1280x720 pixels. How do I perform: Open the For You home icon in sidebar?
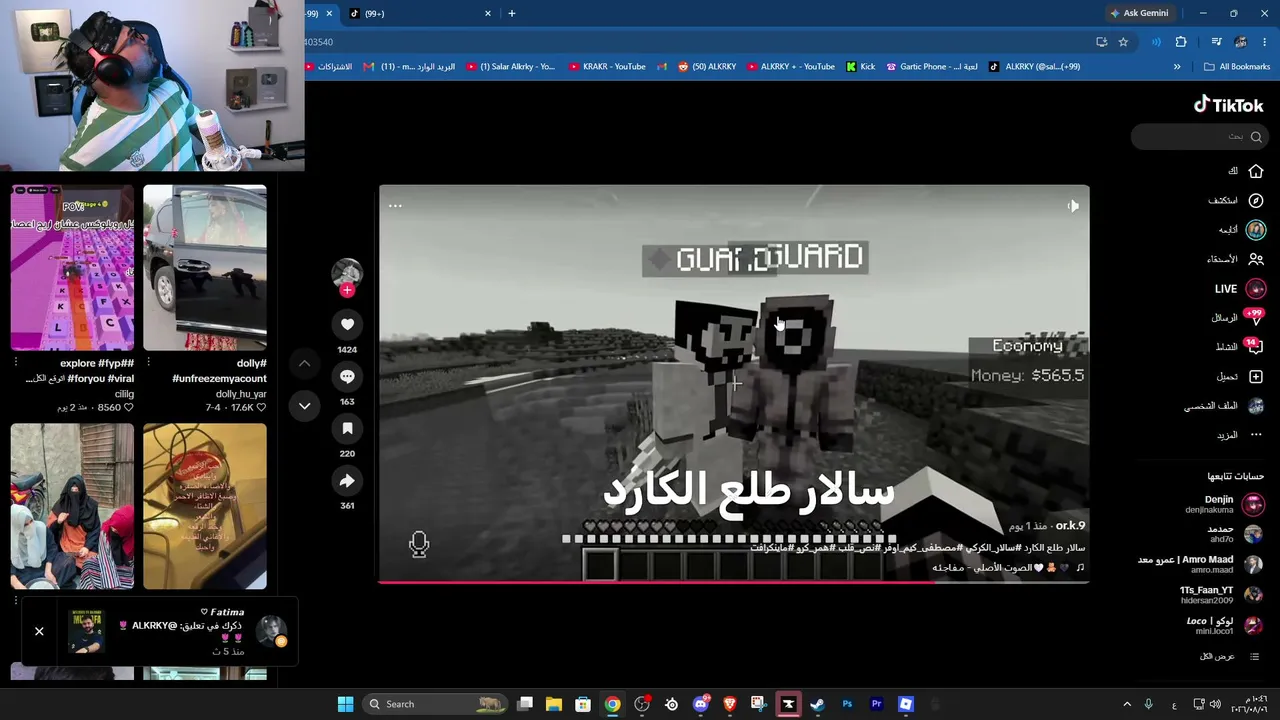tap(1255, 171)
